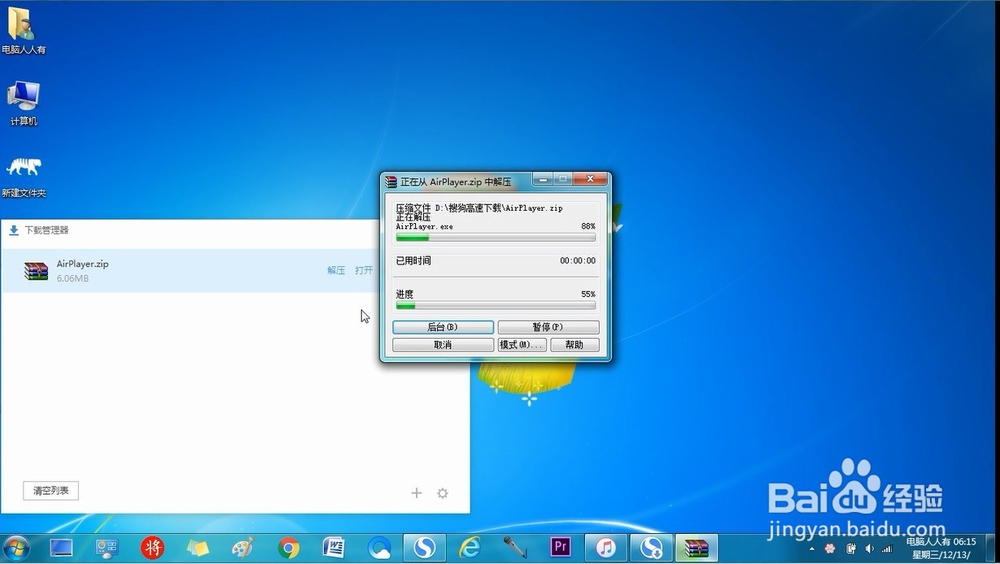
Task: Open microphone recorder icon in taskbar
Action: pyautogui.click(x=515, y=548)
